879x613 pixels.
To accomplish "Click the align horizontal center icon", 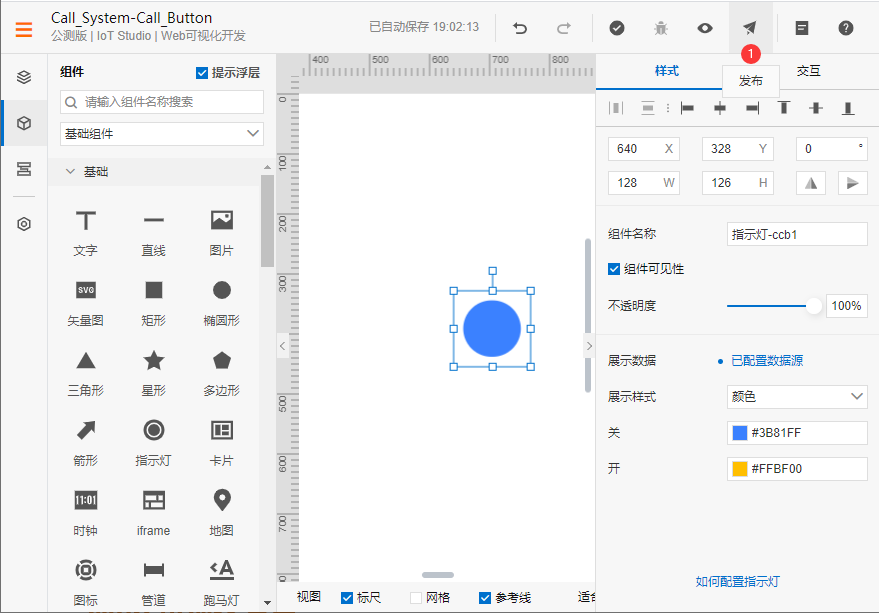I will tap(720, 108).
